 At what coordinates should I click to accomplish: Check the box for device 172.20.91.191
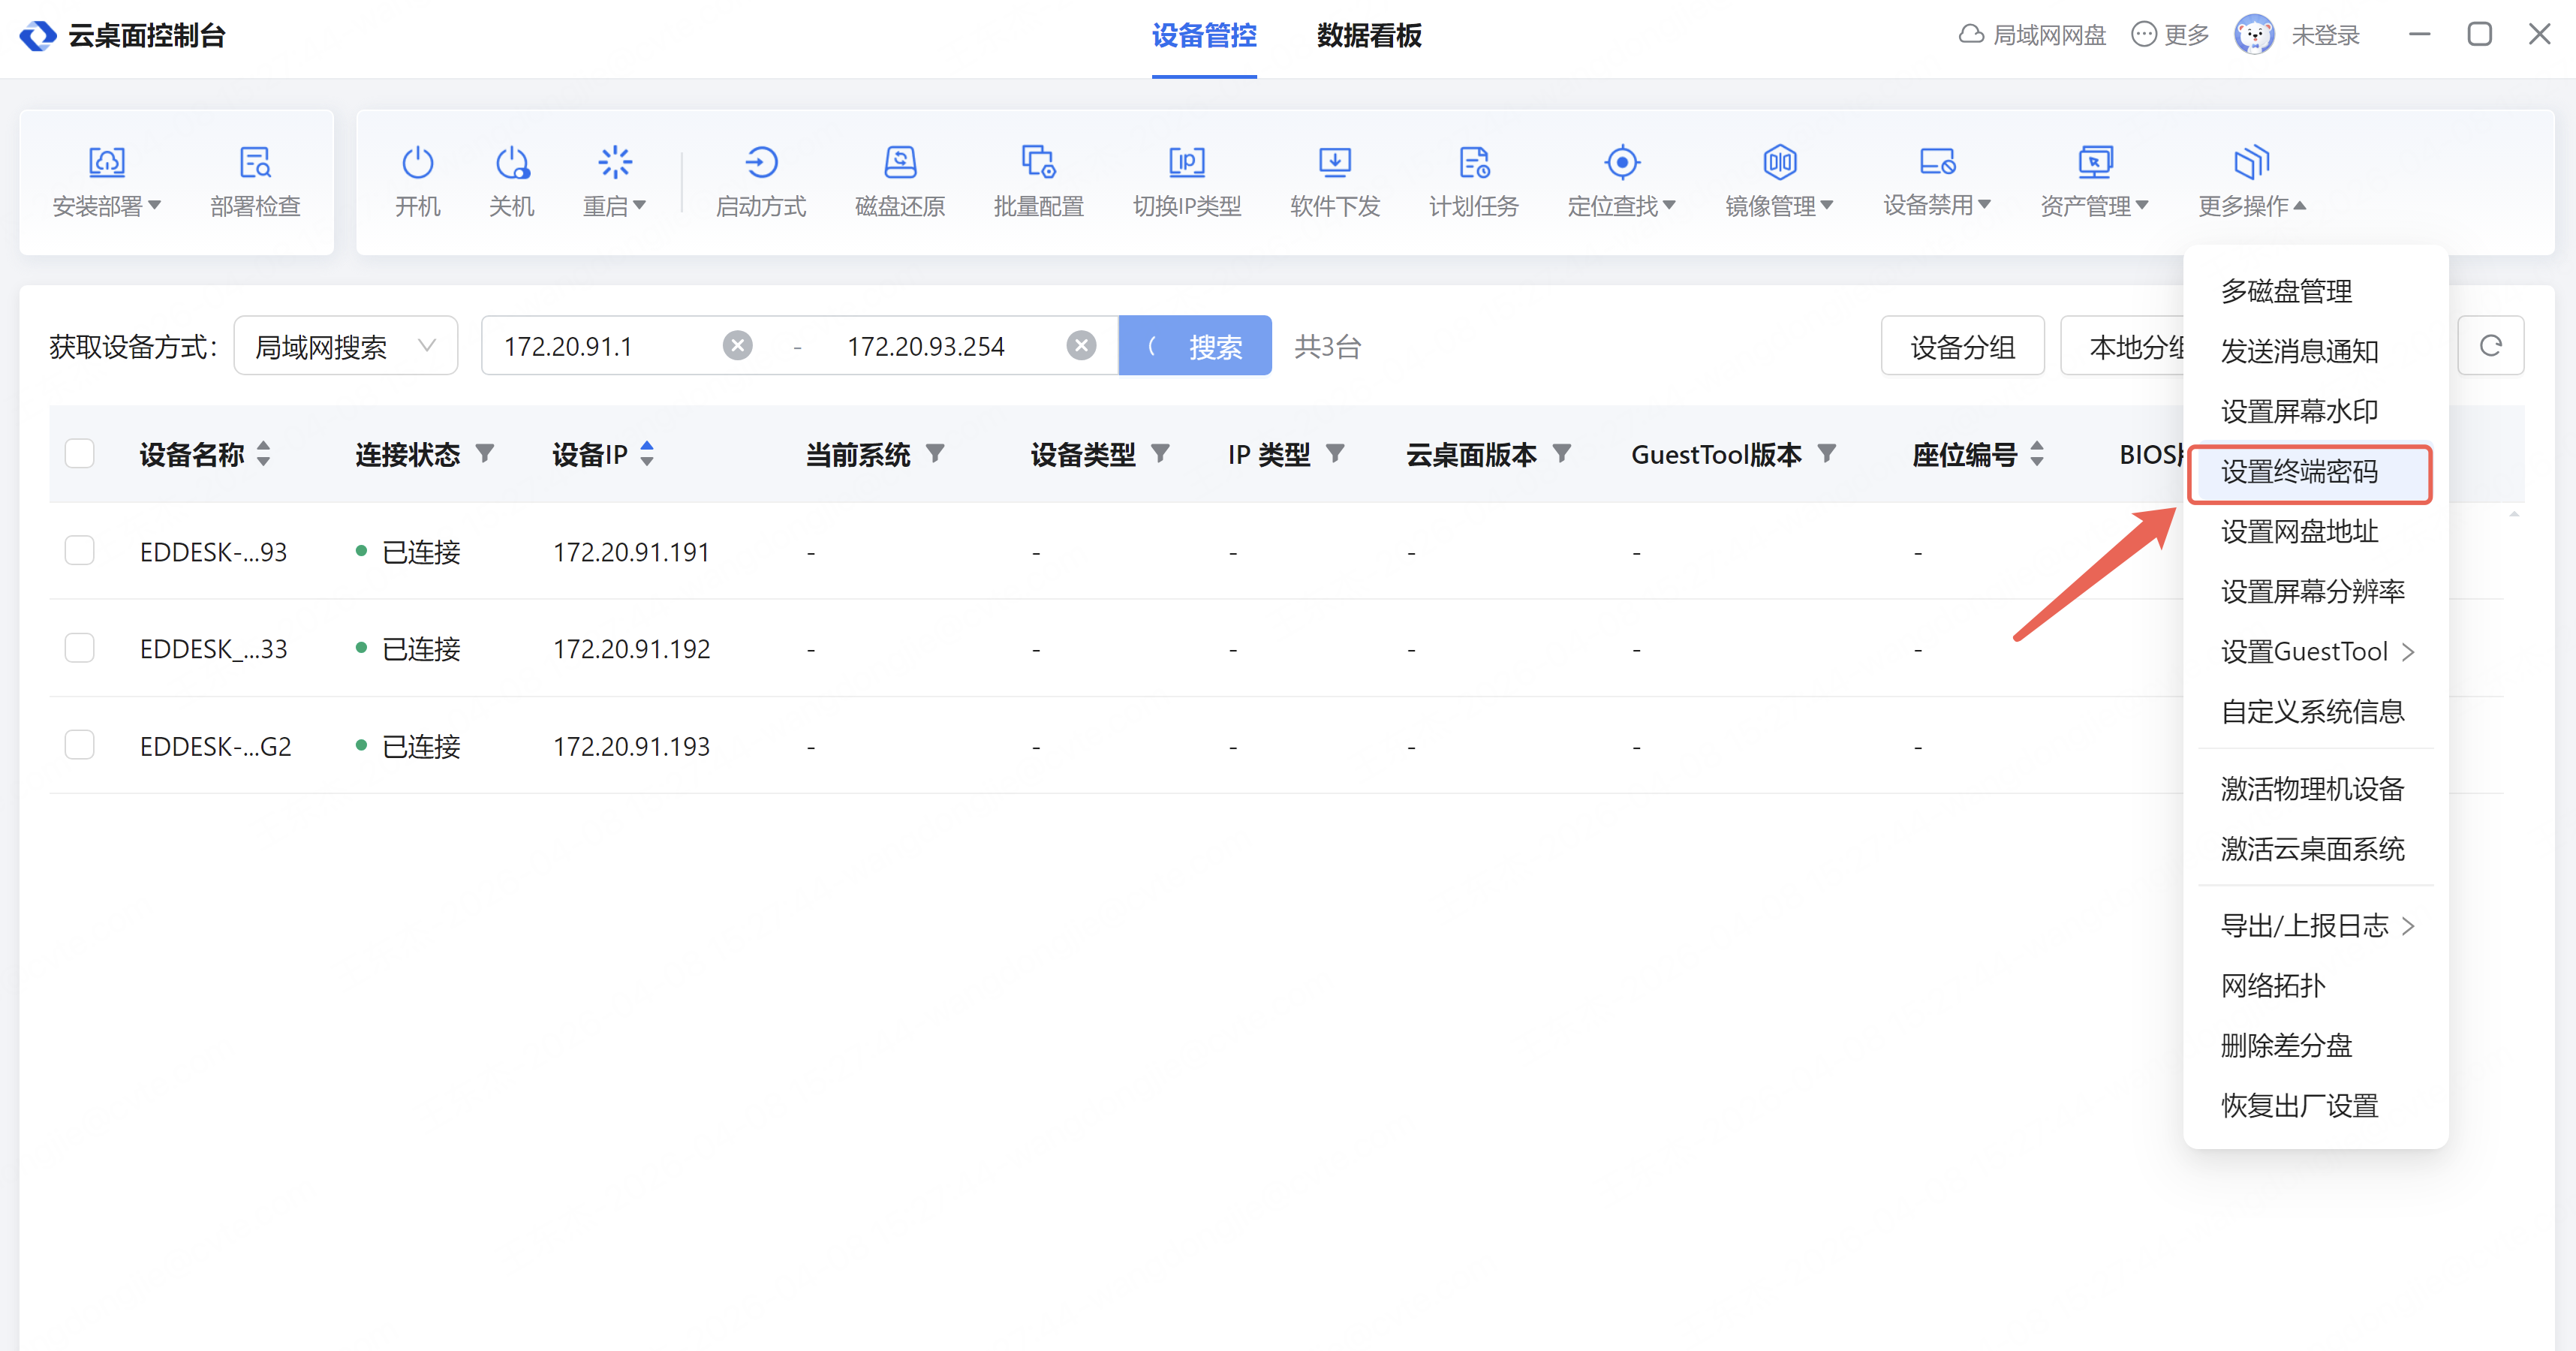coord(79,551)
